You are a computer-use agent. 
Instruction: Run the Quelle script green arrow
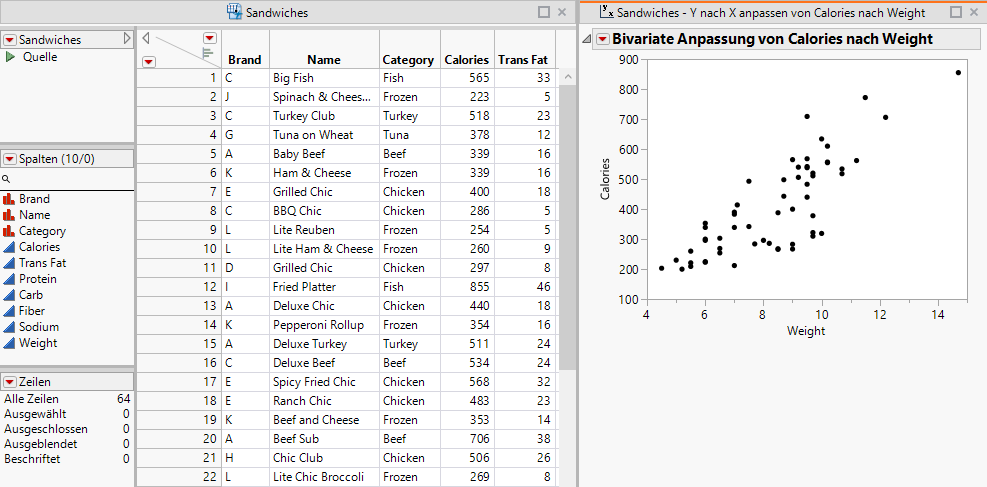click(x=10, y=57)
